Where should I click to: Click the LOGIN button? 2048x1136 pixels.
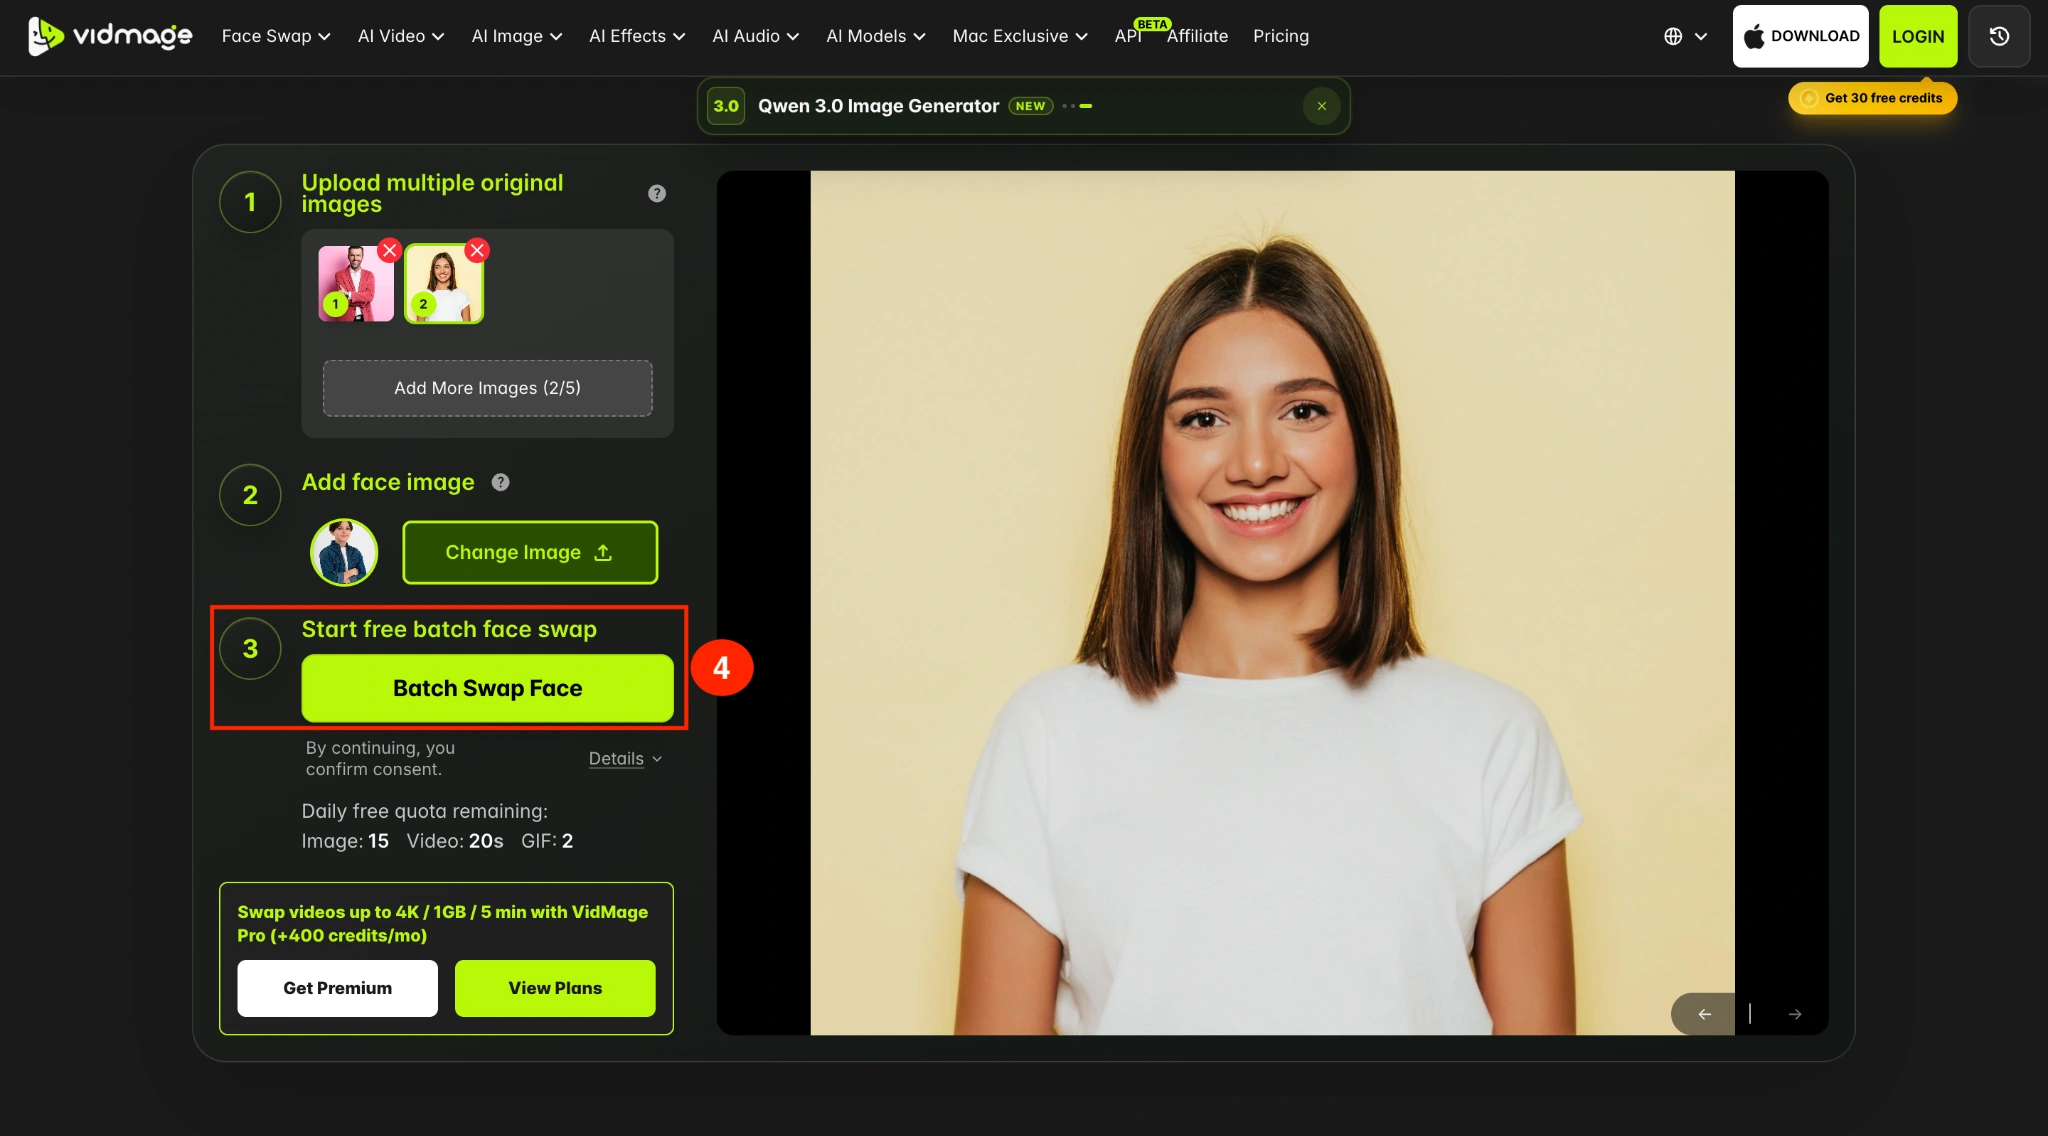tap(1918, 36)
